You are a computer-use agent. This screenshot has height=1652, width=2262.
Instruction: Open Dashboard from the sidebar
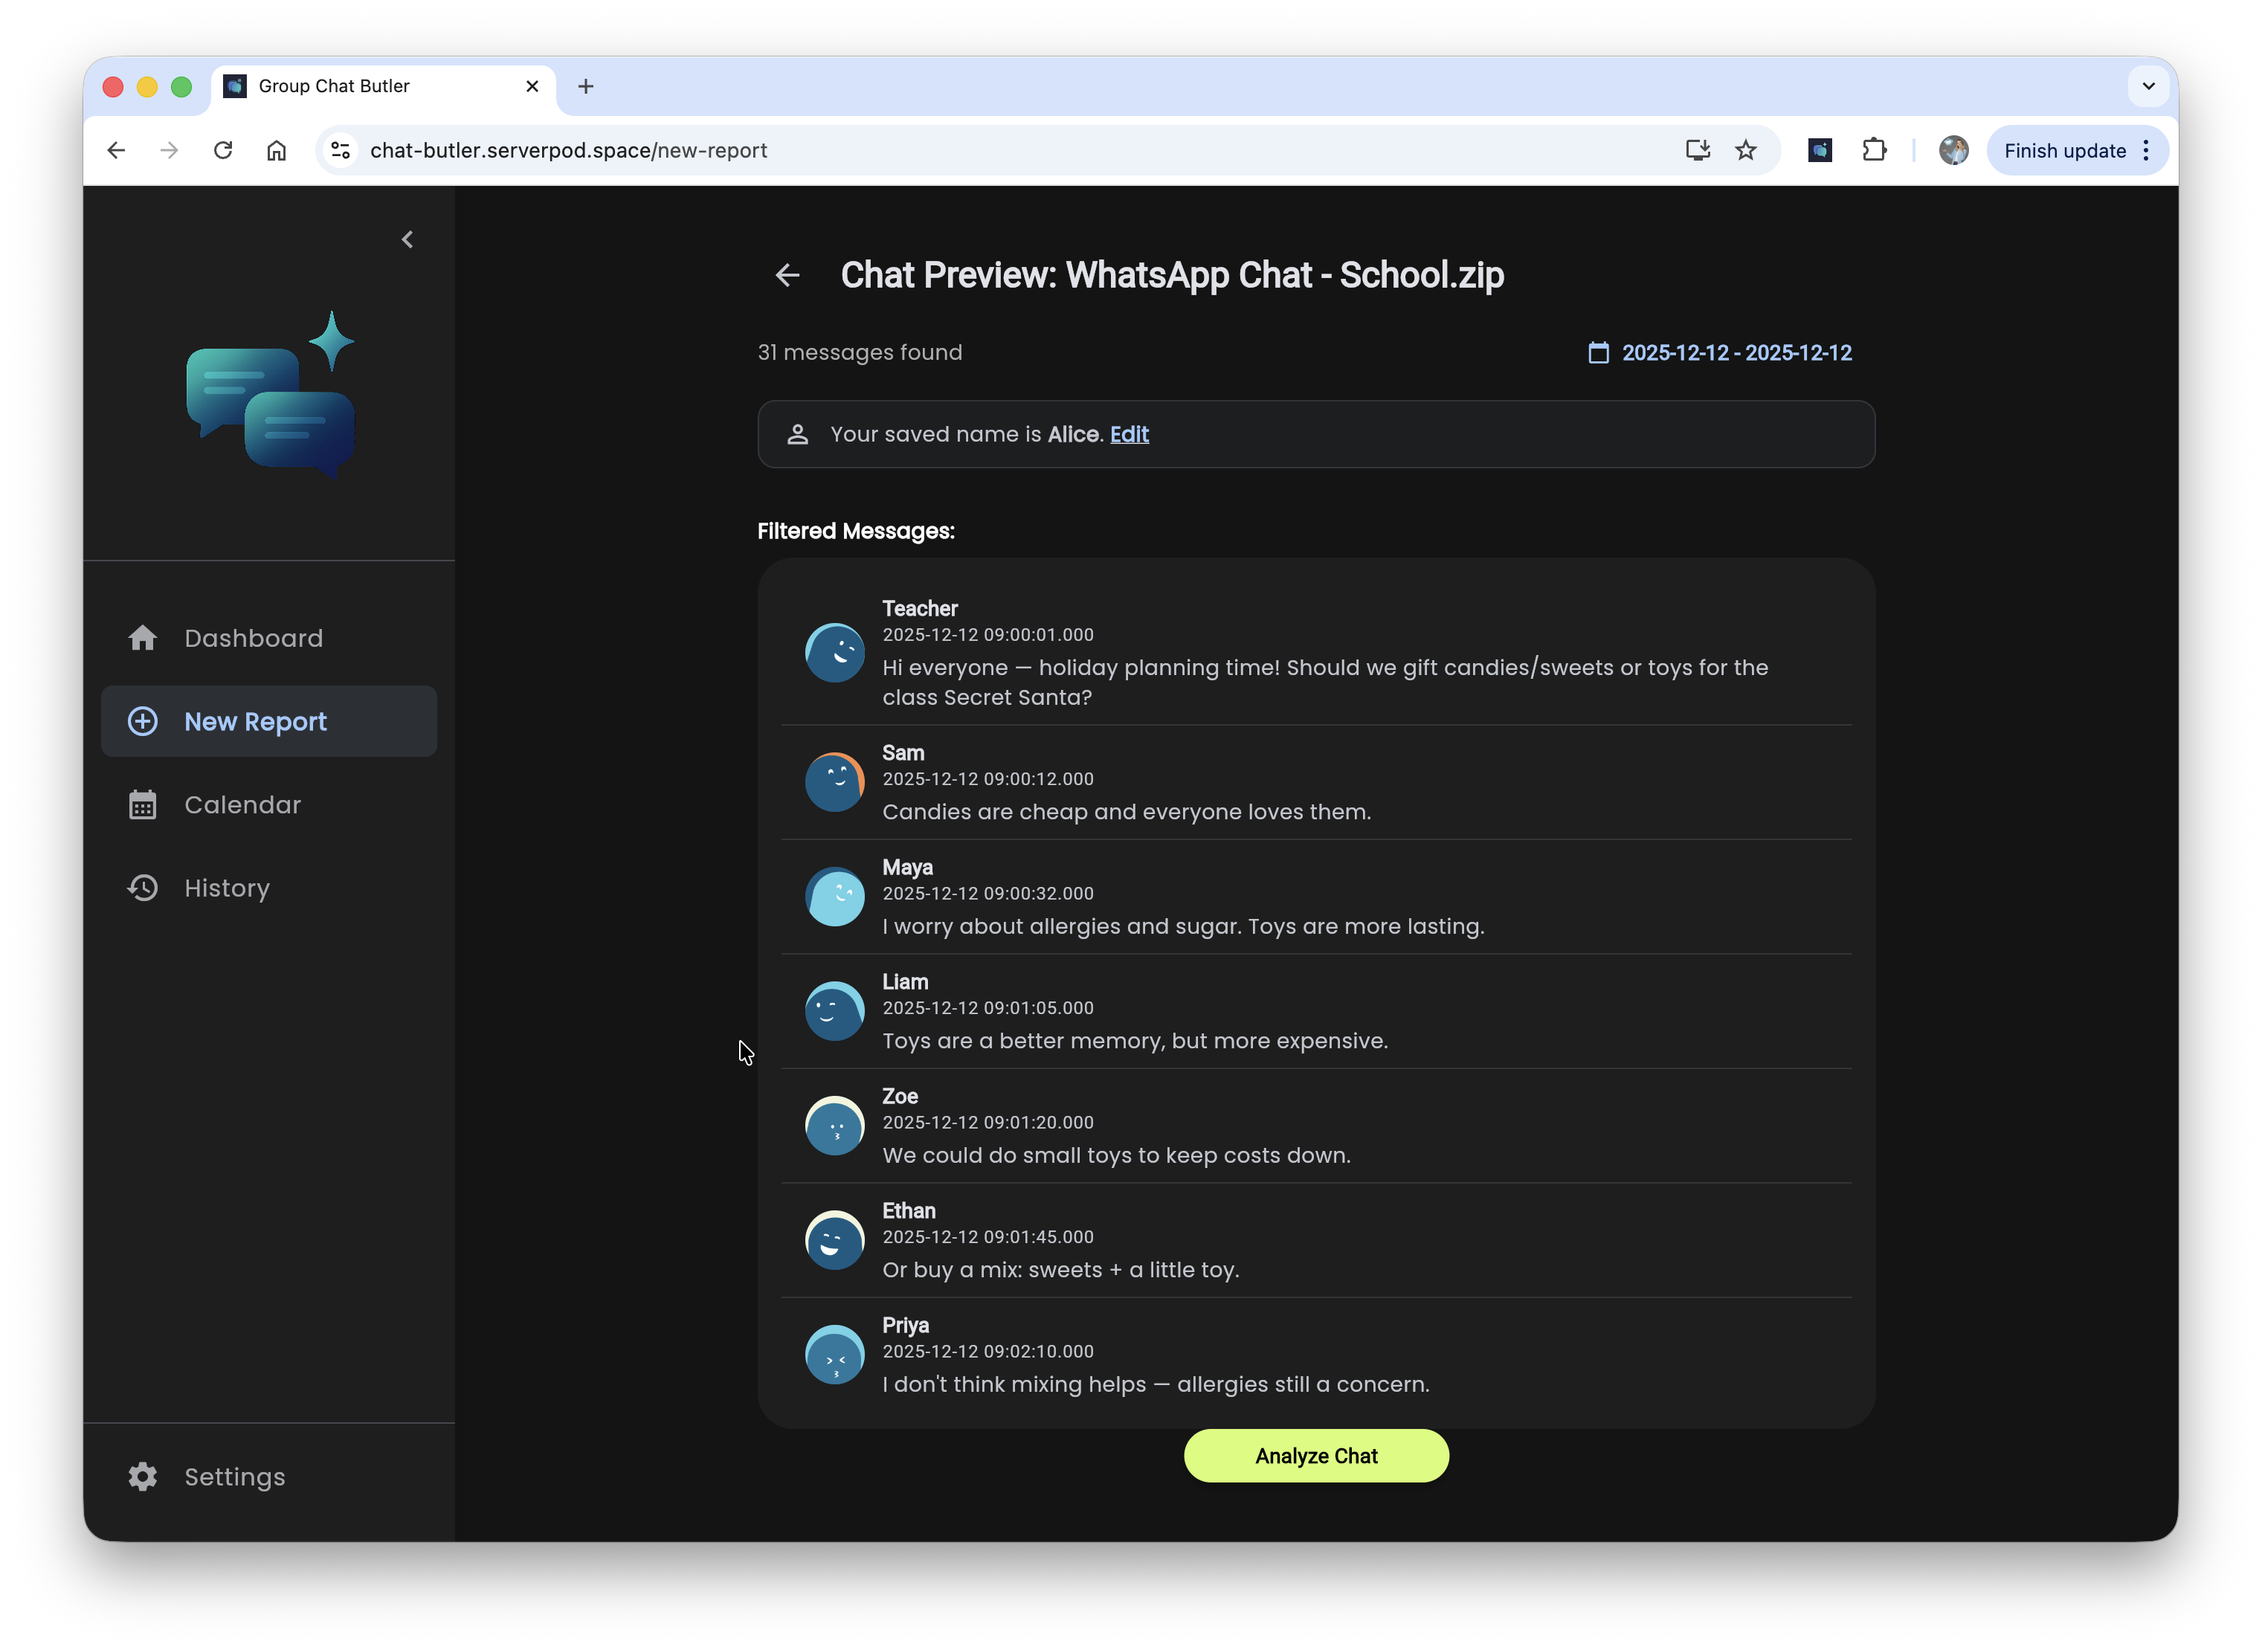point(253,638)
